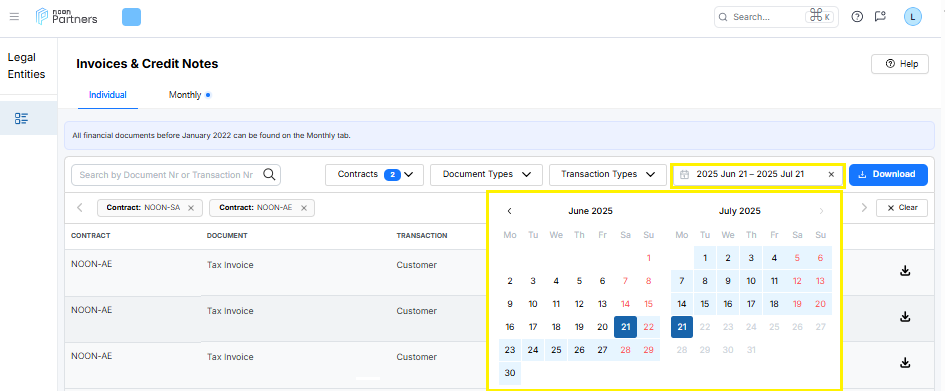Expand the Contracts dropdown
Viewport: 945px width, 391px height.
click(x=374, y=175)
